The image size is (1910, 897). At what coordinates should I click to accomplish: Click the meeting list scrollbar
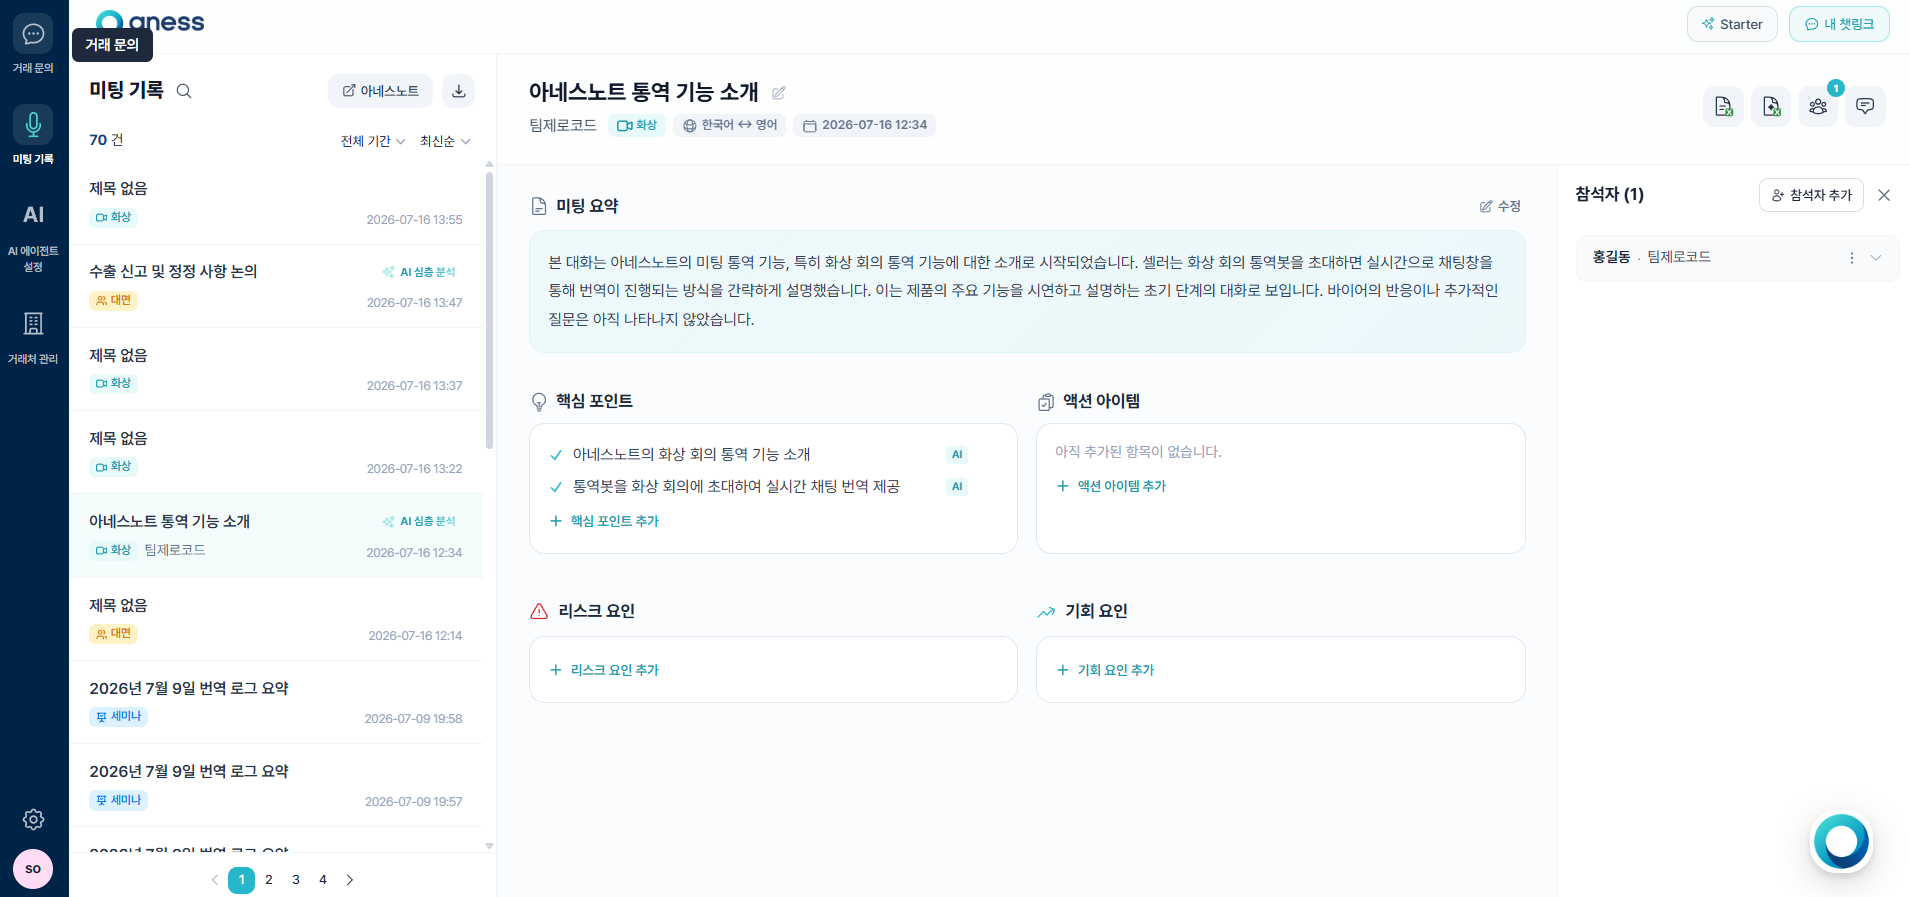(x=489, y=310)
